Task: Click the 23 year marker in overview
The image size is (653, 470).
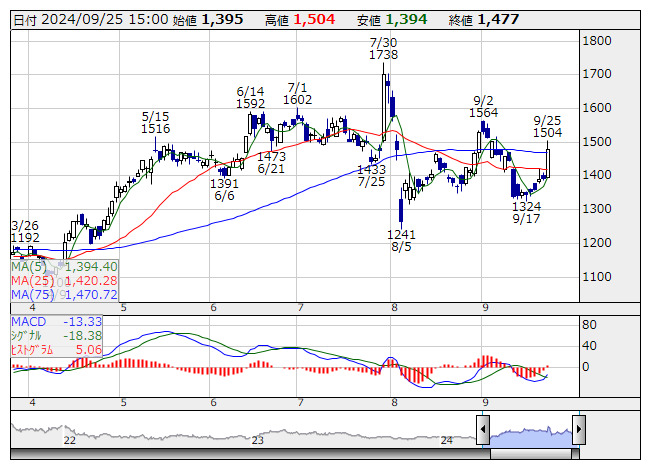Action: (x=257, y=440)
